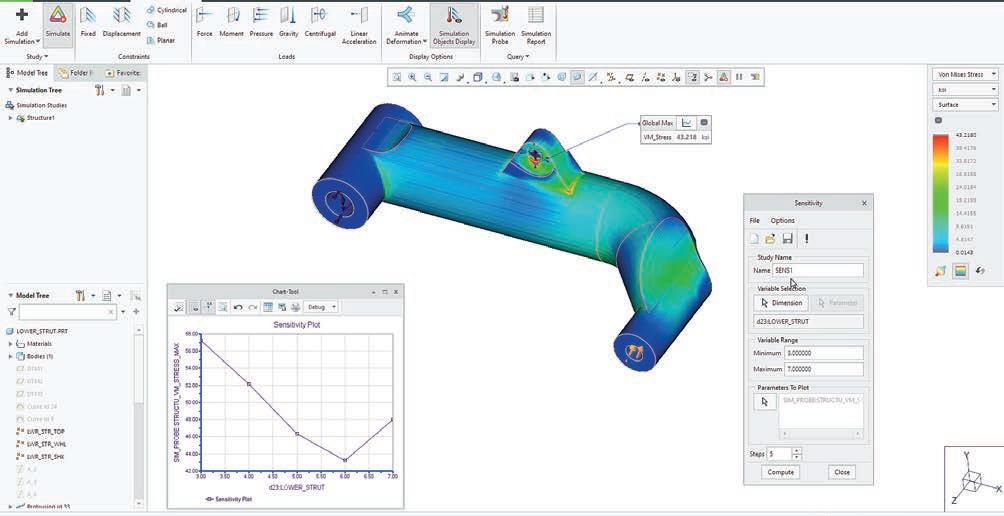1004x516 pixels.
Task: Open the Debug dropdown in Chart-Tool
Action: pos(321,307)
